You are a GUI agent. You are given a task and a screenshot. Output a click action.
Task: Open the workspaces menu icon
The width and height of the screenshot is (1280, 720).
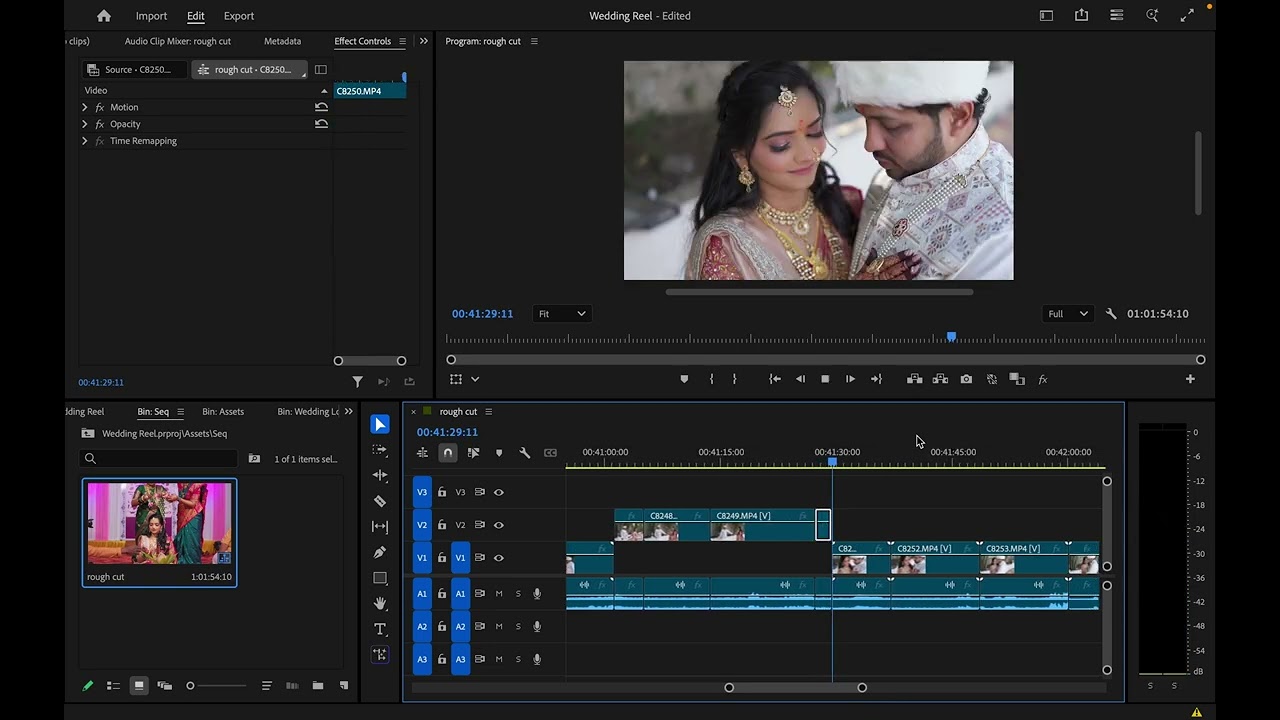1117,15
